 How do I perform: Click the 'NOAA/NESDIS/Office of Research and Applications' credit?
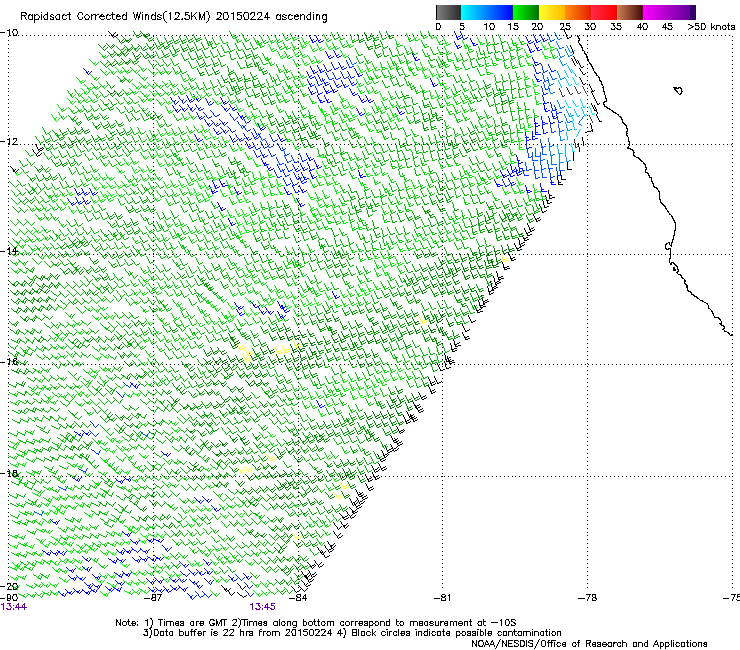tap(589, 644)
